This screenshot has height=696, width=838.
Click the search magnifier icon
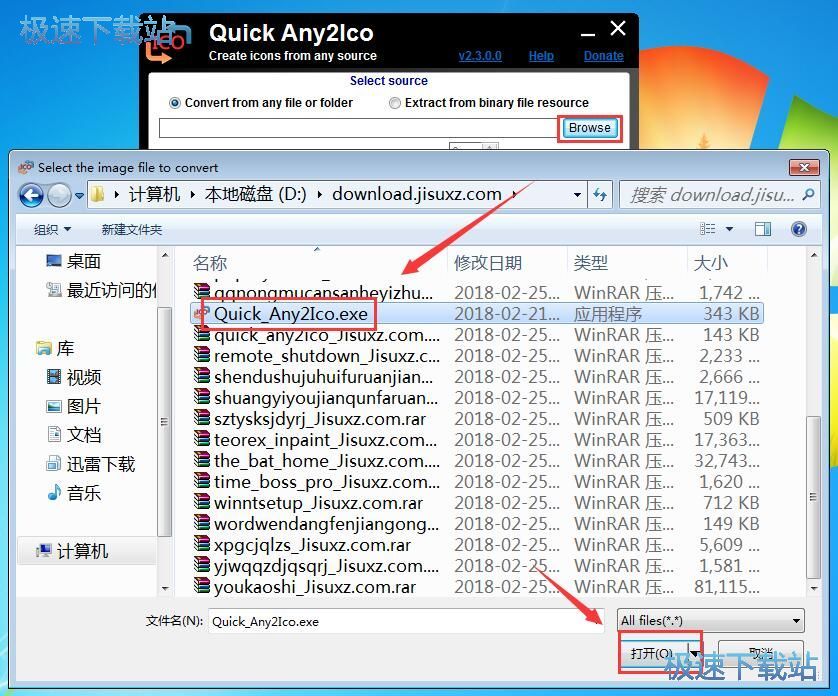click(808, 195)
